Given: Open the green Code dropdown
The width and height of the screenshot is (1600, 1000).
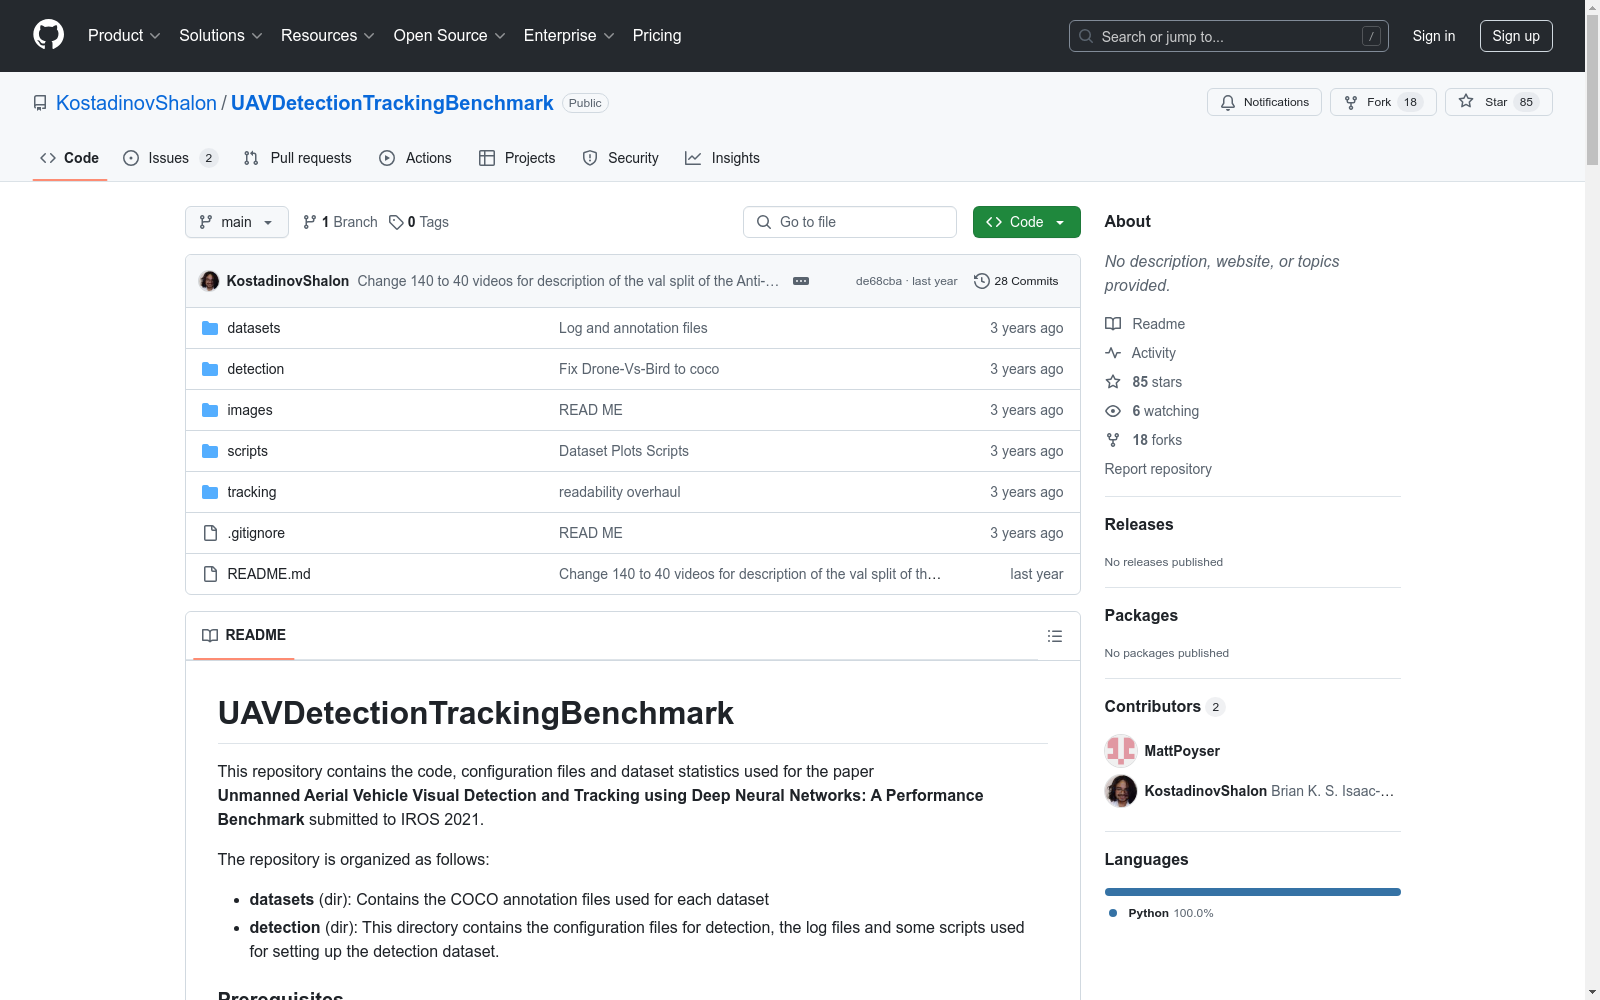Looking at the screenshot, I should [x=1026, y=222].
